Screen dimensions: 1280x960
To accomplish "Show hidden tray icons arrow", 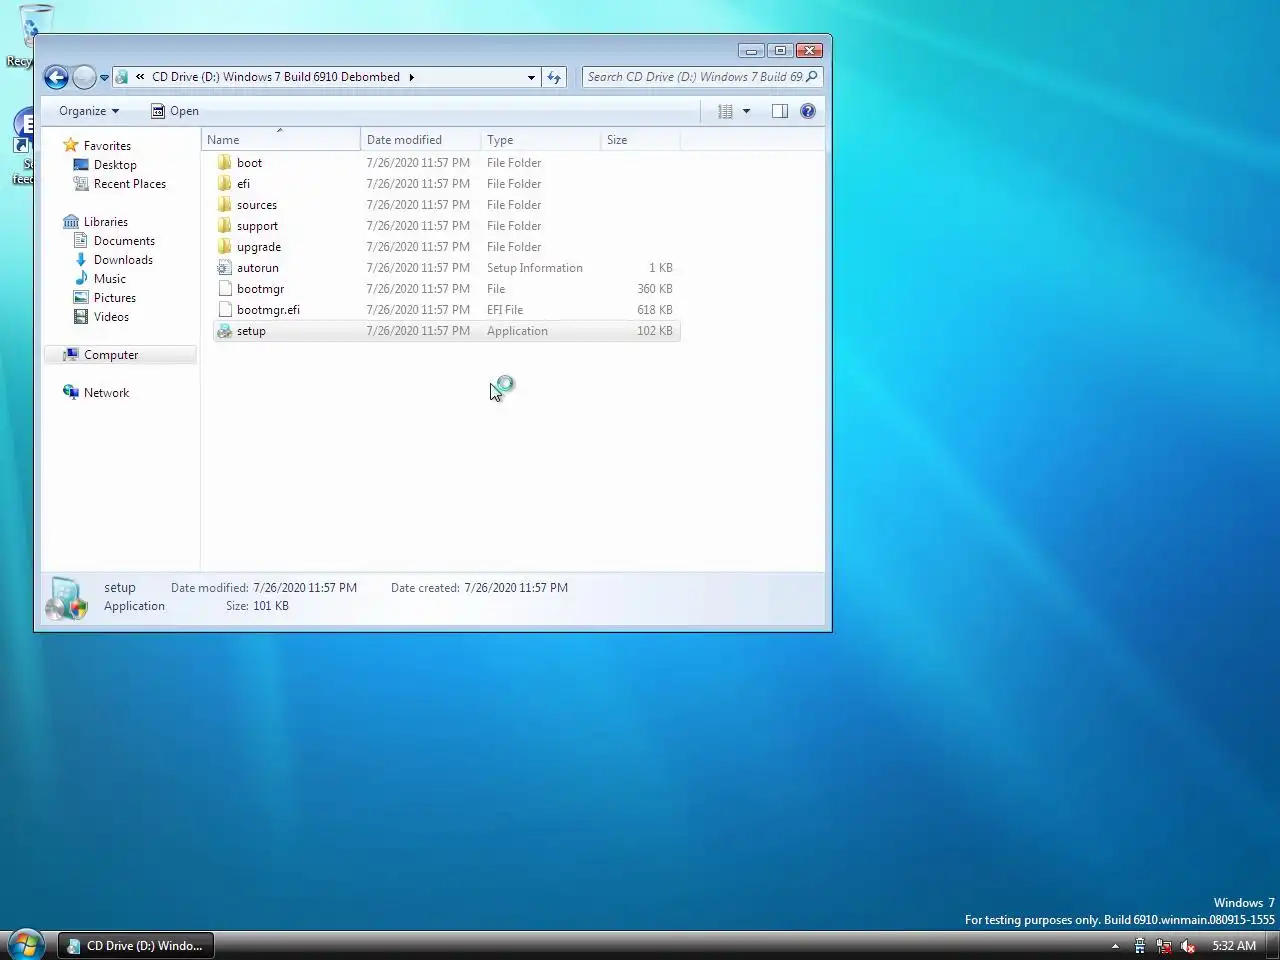I will pos(1115,946).
